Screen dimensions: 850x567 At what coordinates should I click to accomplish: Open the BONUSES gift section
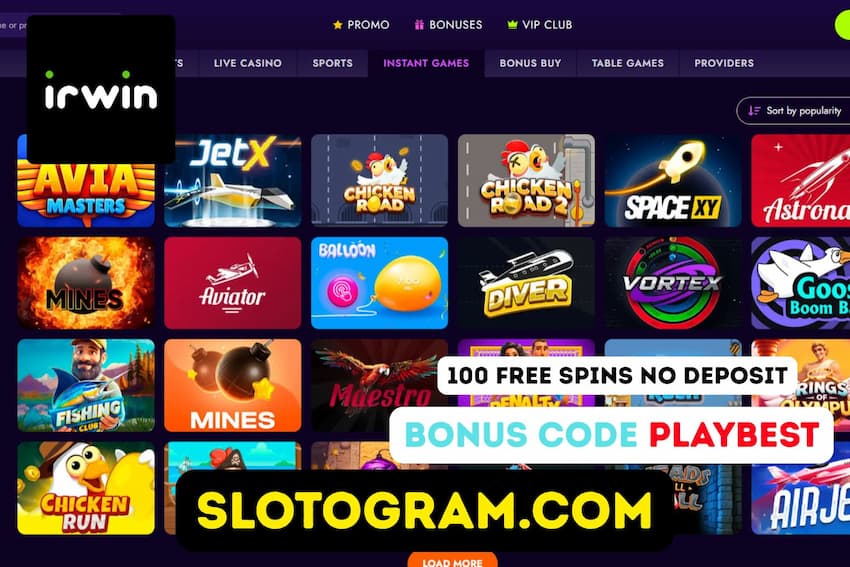448,25
